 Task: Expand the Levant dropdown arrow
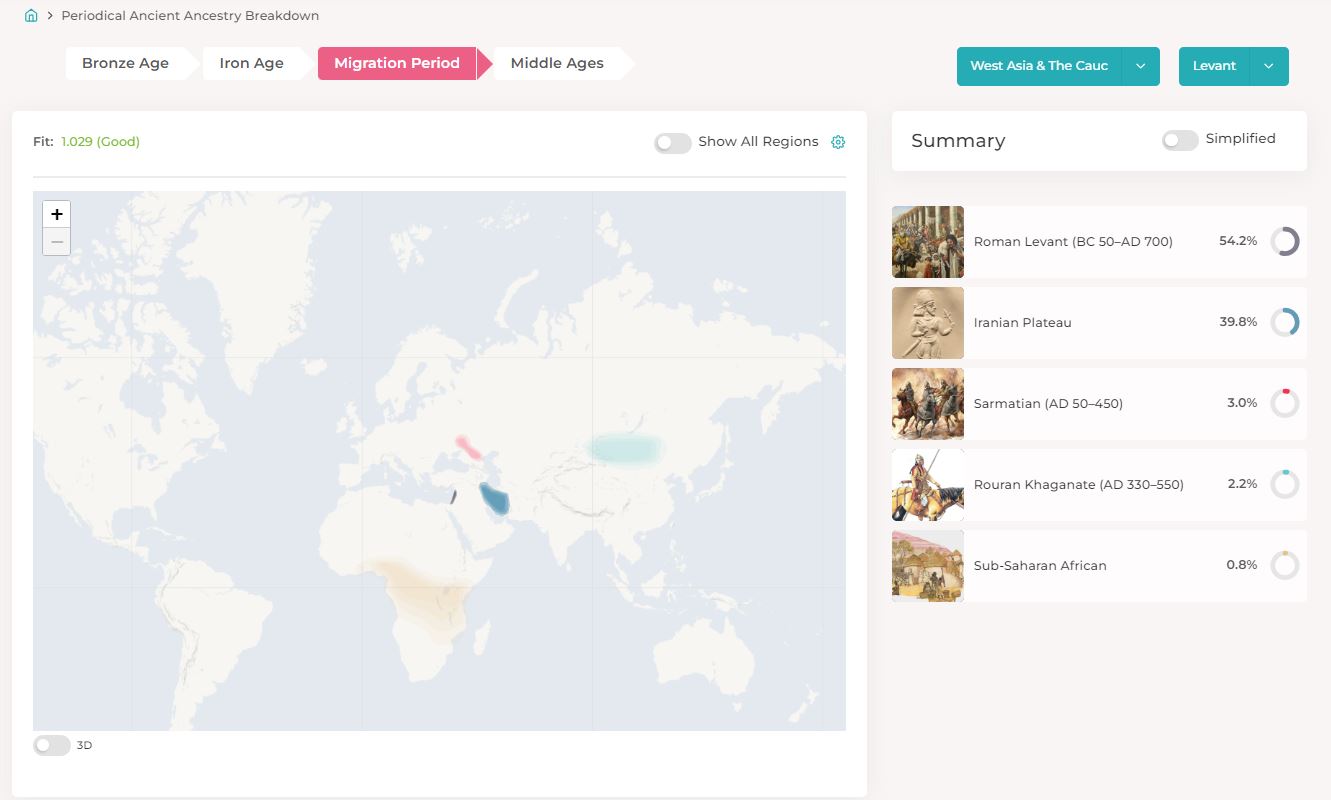point(1269,66)
